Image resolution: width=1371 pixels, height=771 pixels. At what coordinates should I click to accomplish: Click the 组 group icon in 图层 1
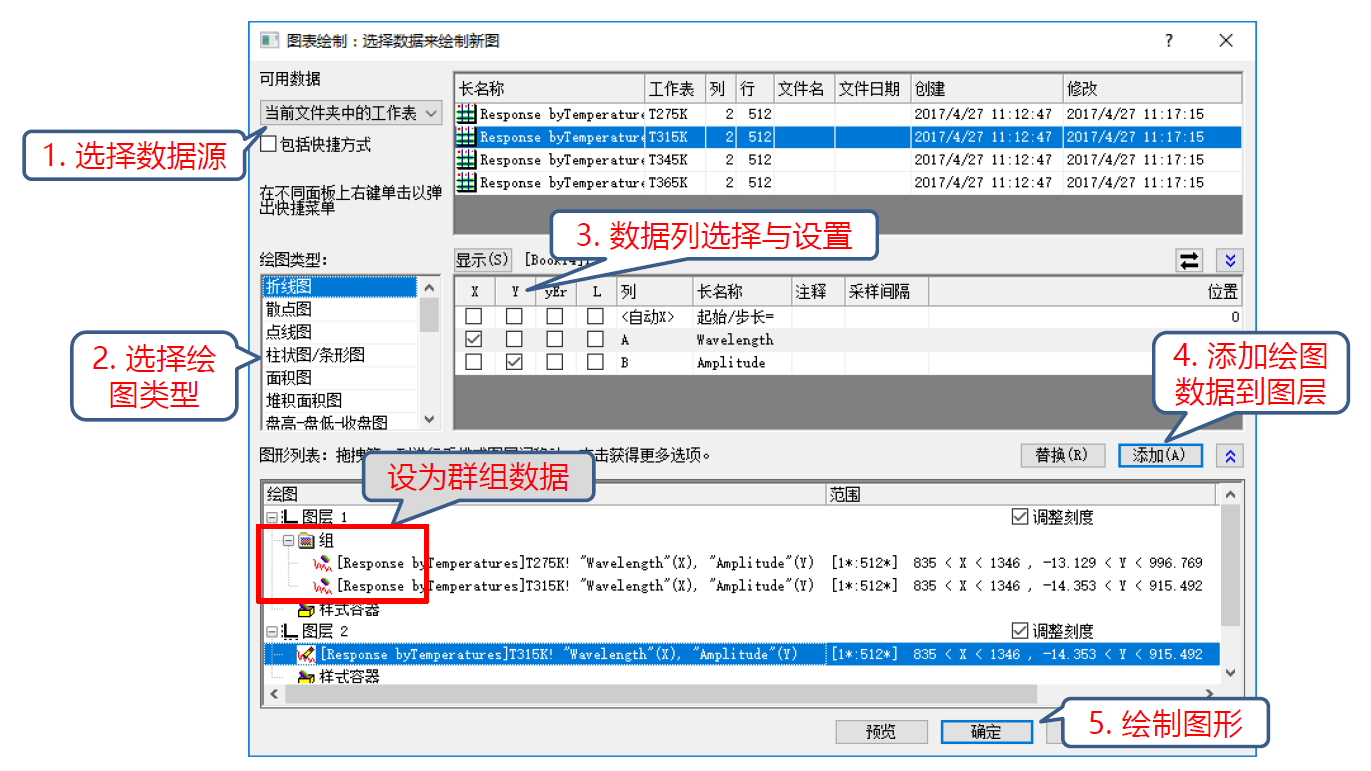coord(306,541)
